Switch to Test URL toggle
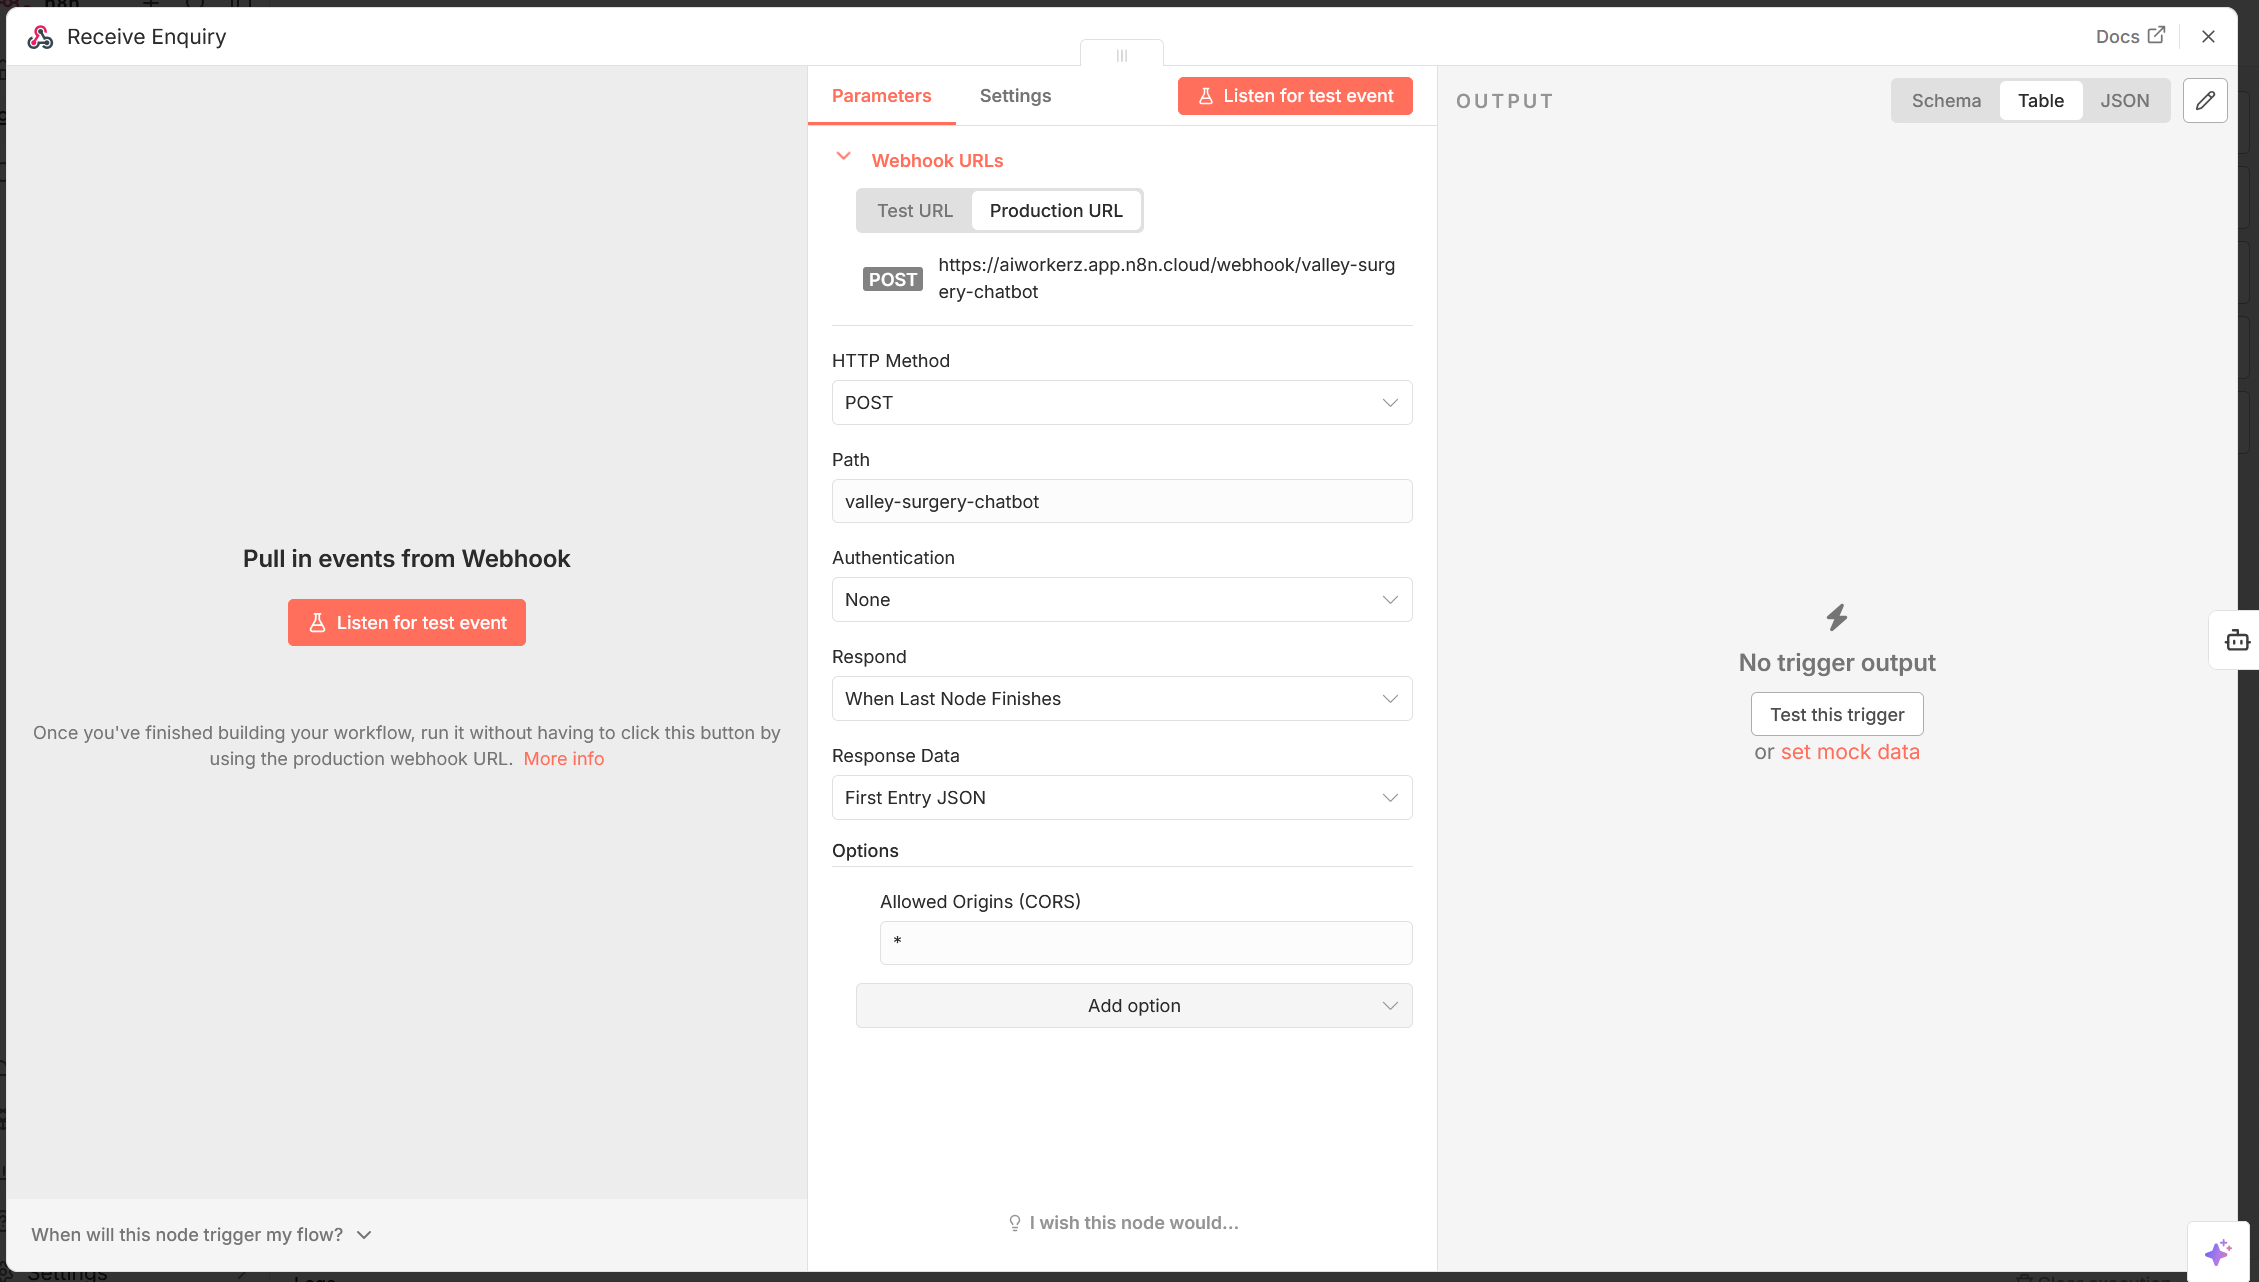The image size is (2259, 1282). click(914, 210)
